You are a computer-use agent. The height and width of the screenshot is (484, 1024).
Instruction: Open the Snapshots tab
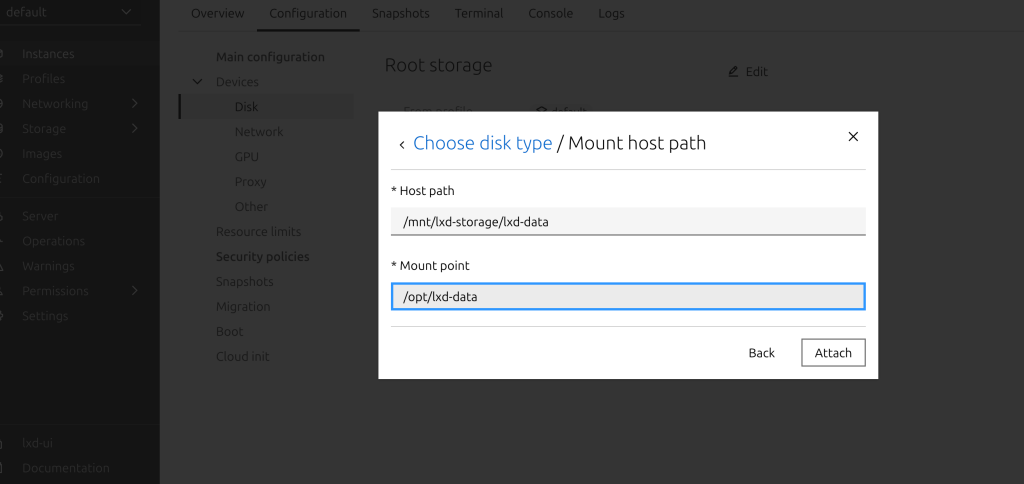tap(400, 14)
